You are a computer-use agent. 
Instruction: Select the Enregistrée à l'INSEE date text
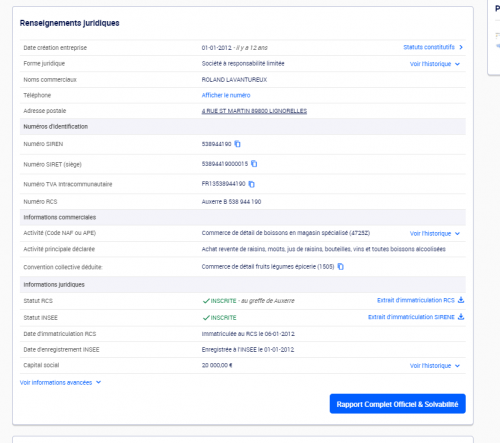click(248, 350)
